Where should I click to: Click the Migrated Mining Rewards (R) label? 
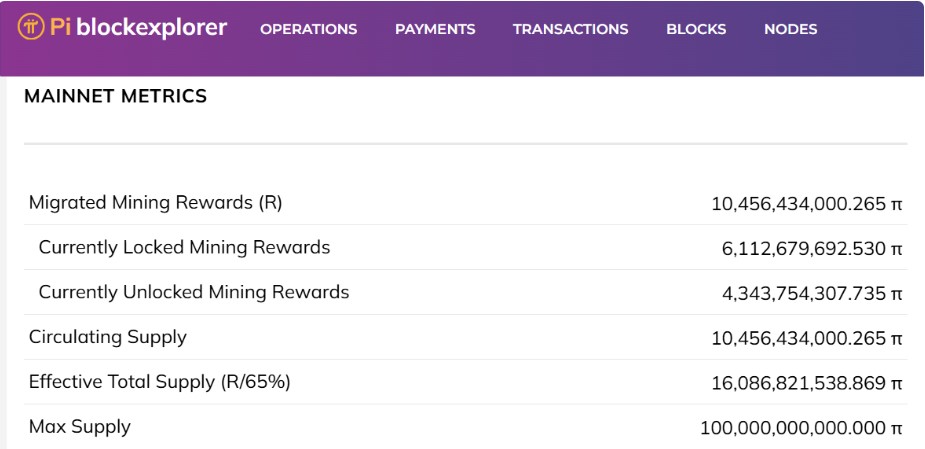click(156, 203)
